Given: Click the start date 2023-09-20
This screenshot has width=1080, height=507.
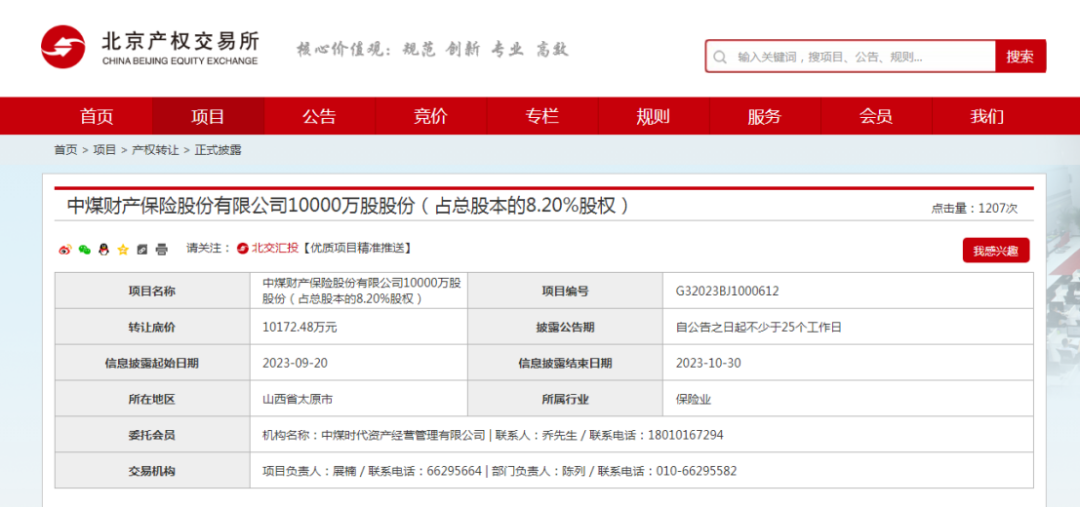Looking at the screenshot, I should 295,363.
